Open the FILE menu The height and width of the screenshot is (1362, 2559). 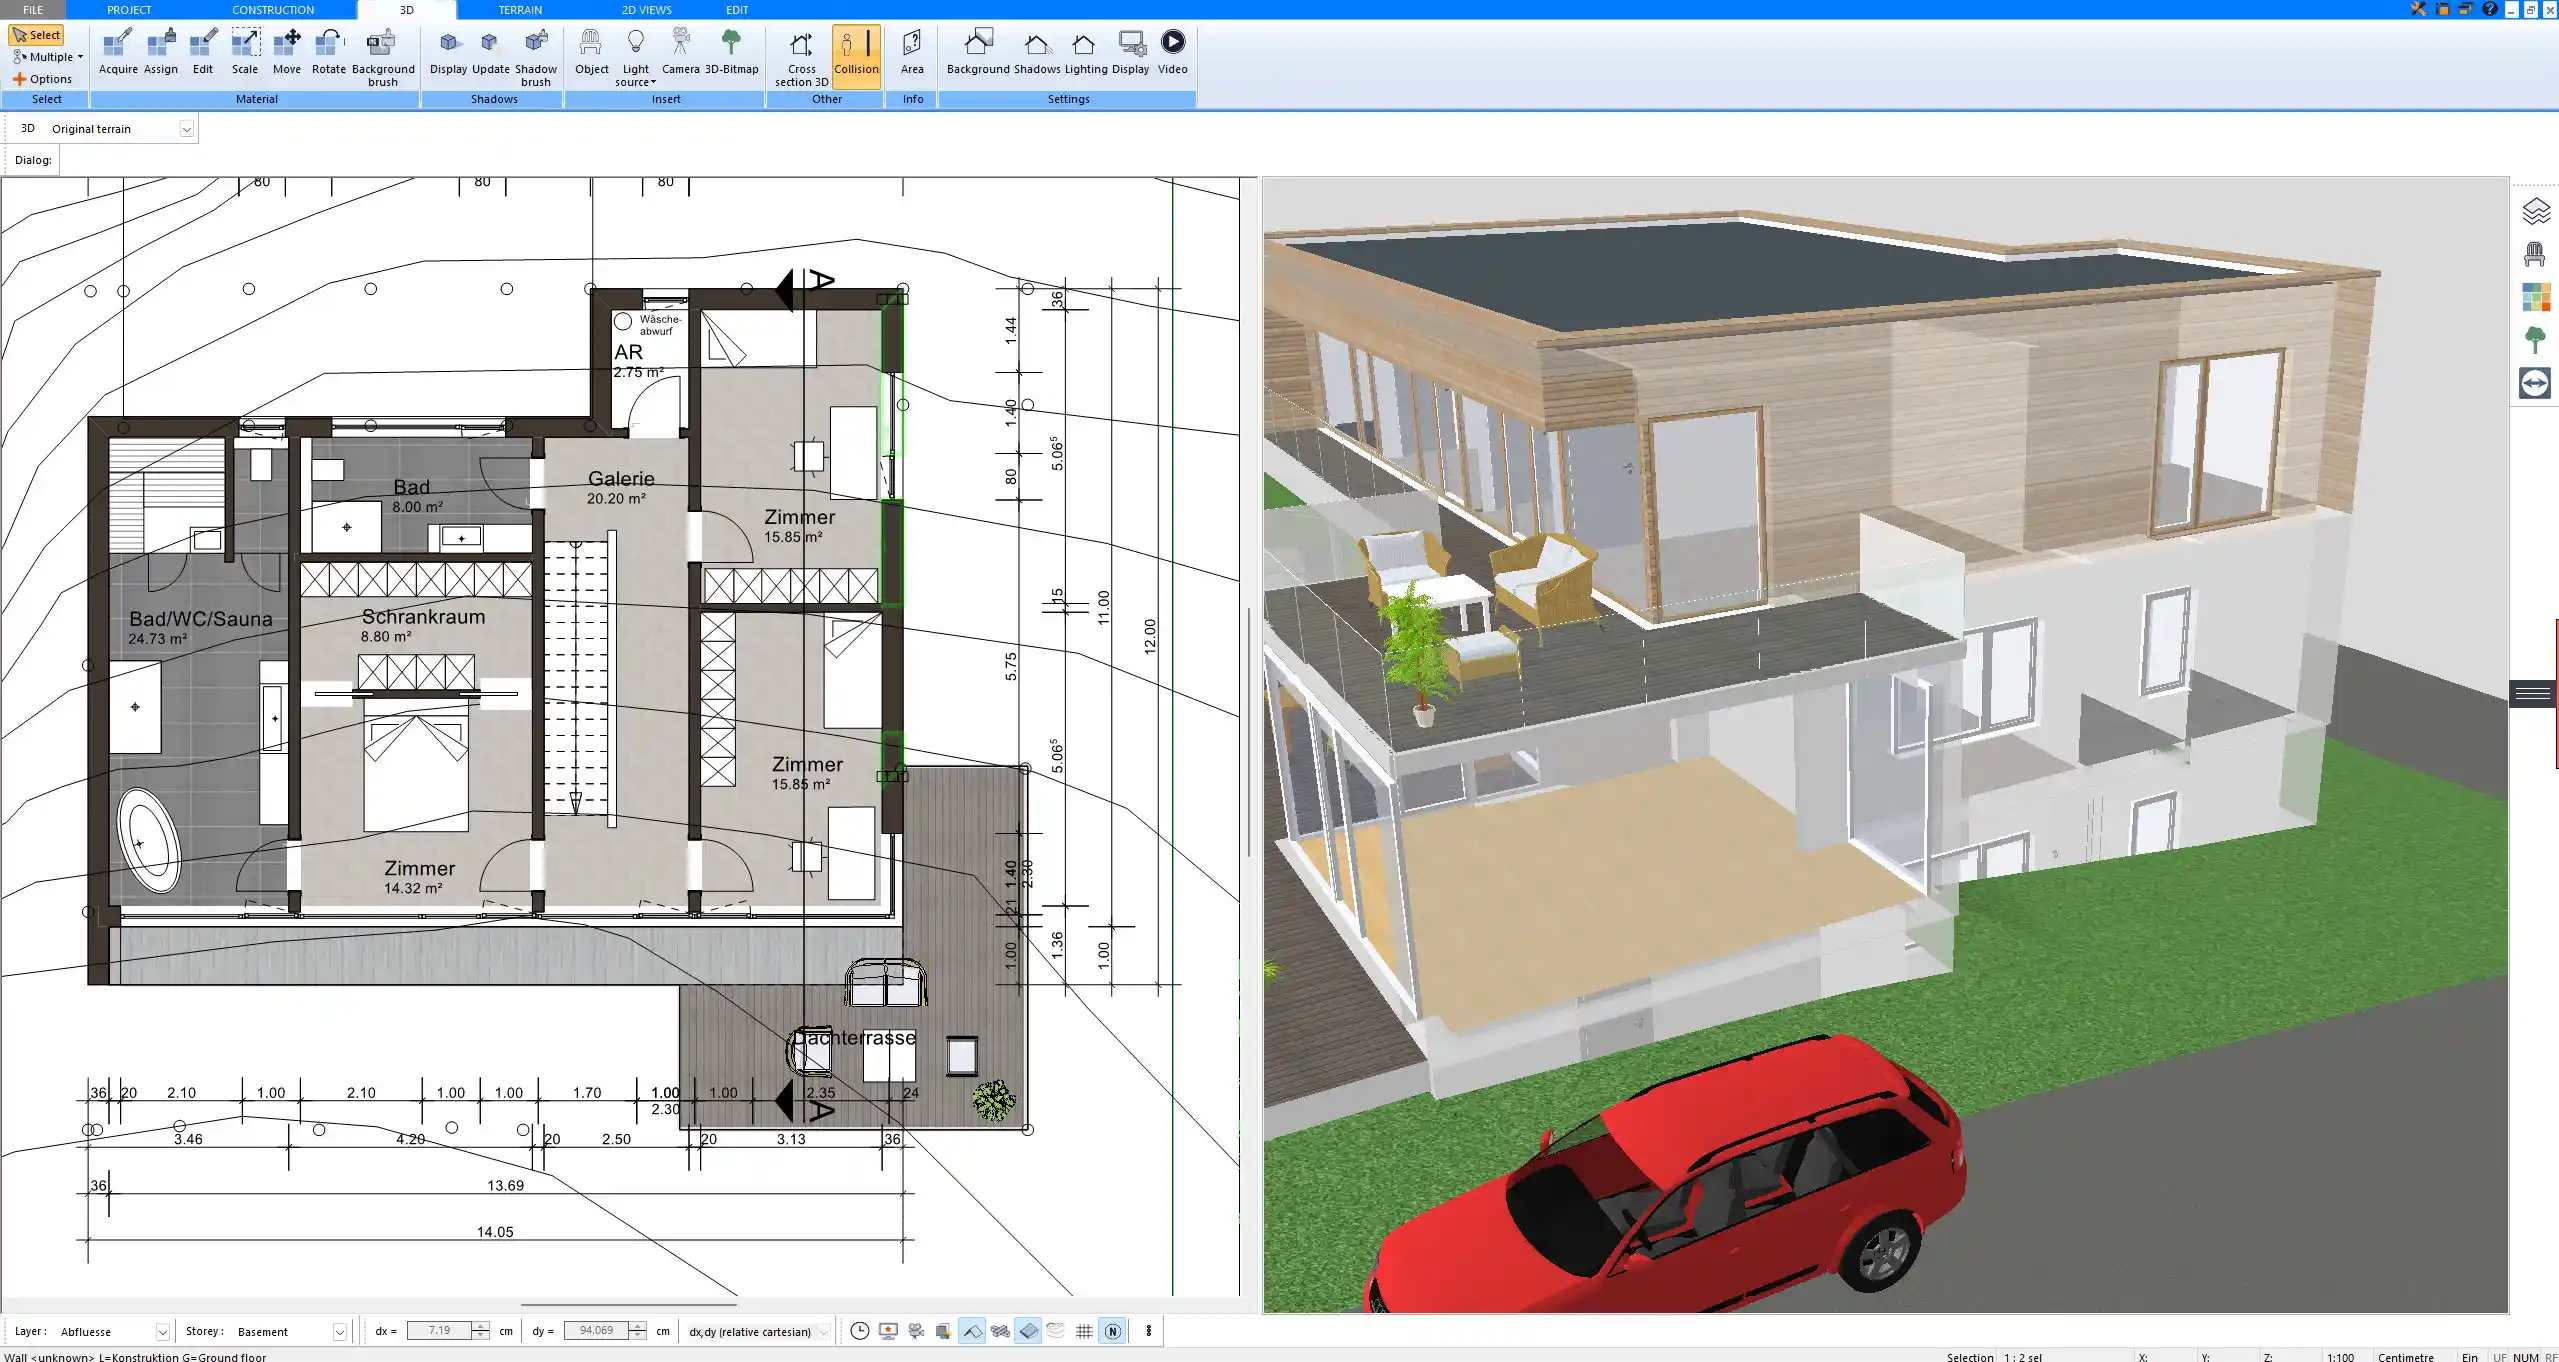pyautogui.click(x=31, y=9)
